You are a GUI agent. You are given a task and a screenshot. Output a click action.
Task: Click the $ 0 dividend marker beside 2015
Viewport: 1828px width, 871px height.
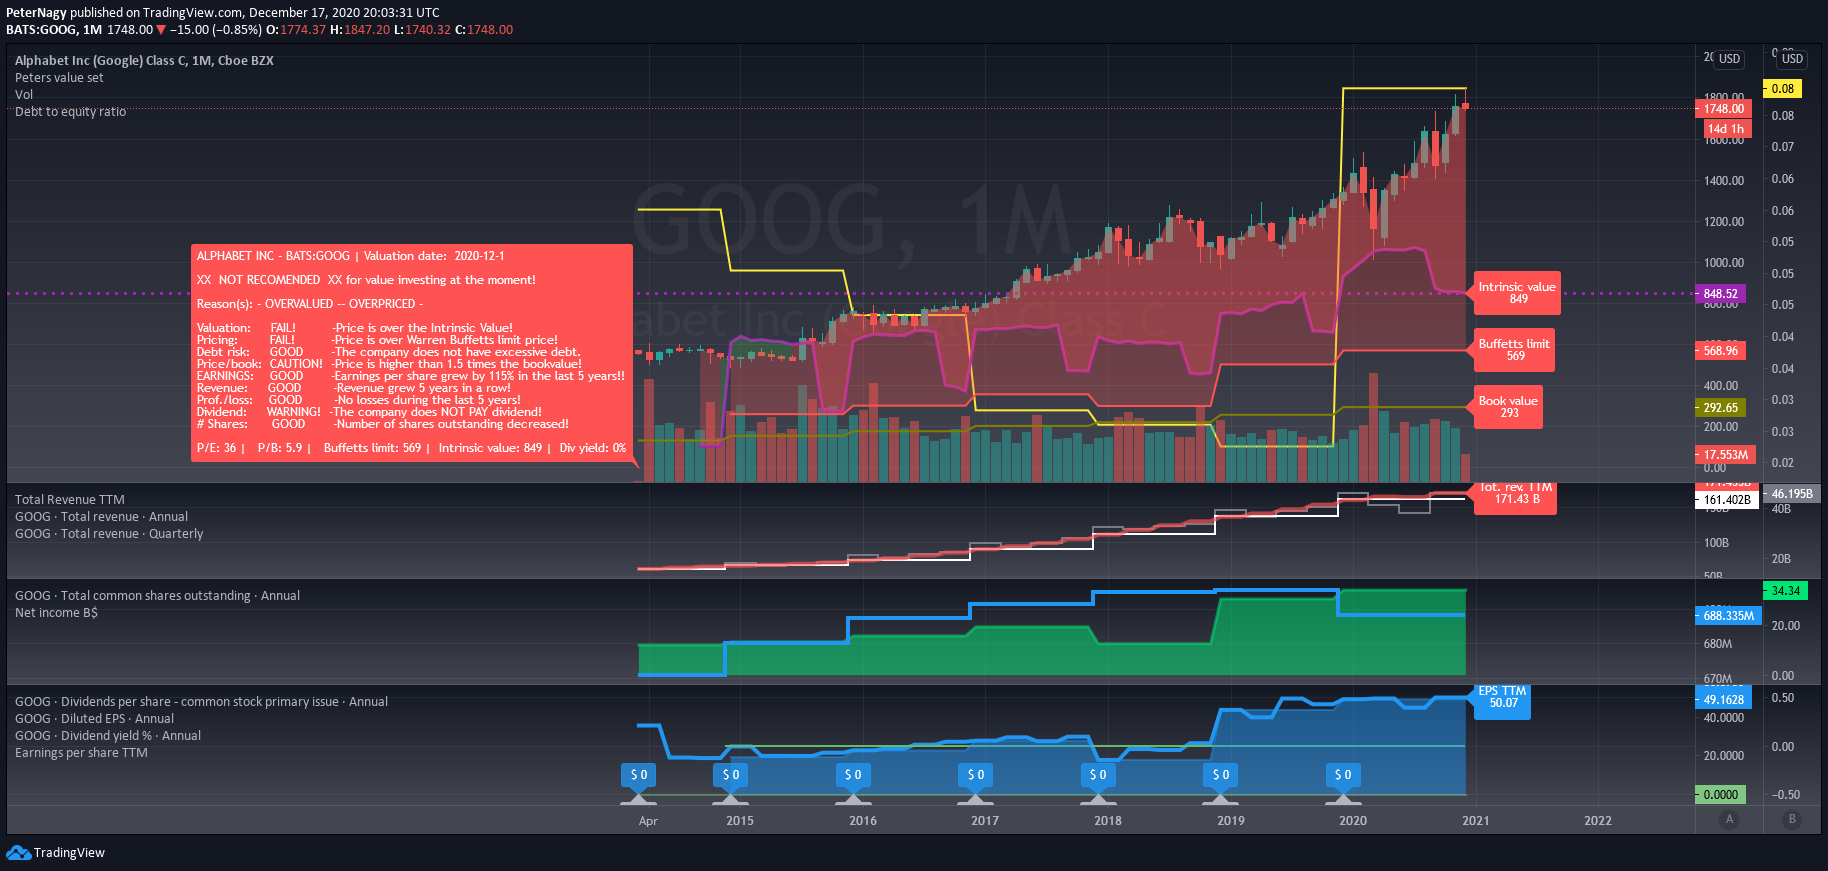coord(731,775)
